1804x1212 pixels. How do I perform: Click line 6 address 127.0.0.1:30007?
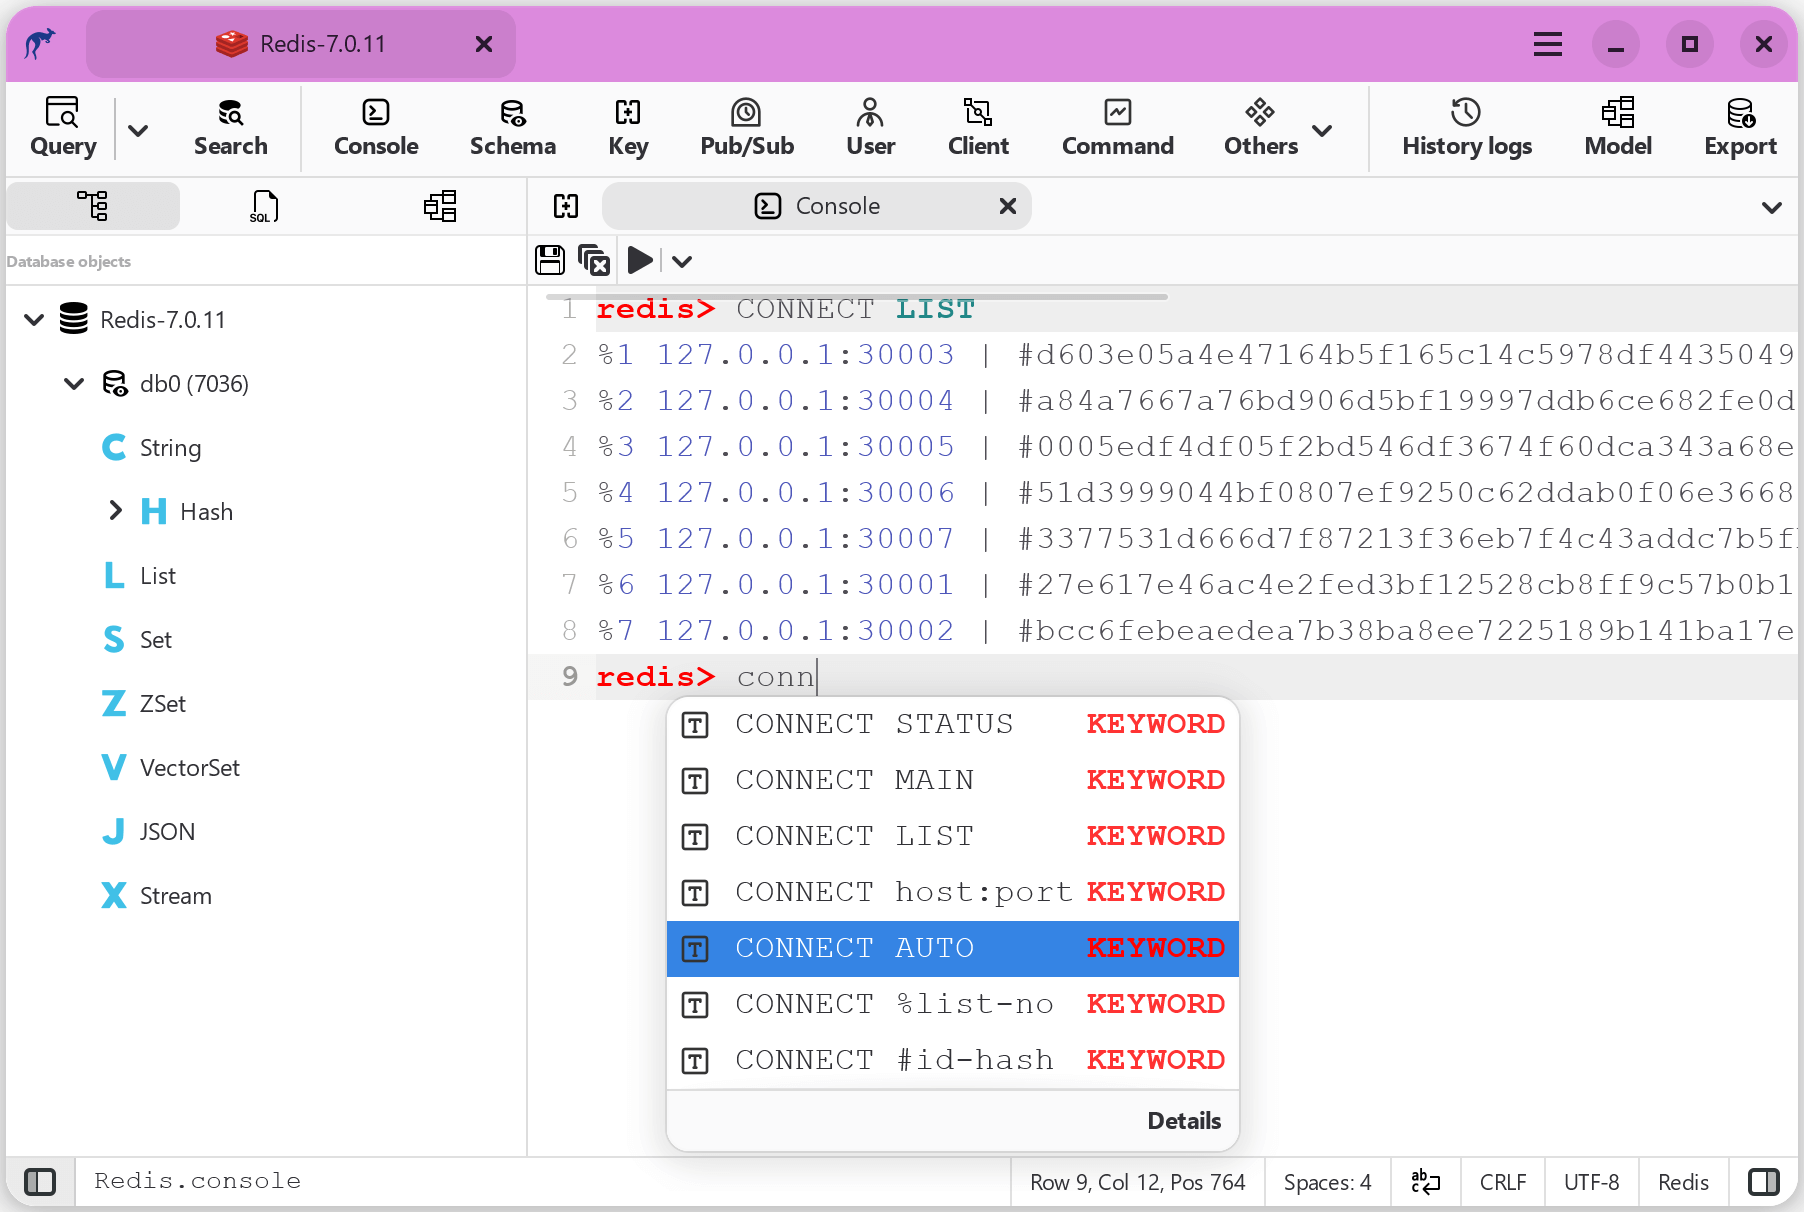pyautogui.click(x=806, y=539)
